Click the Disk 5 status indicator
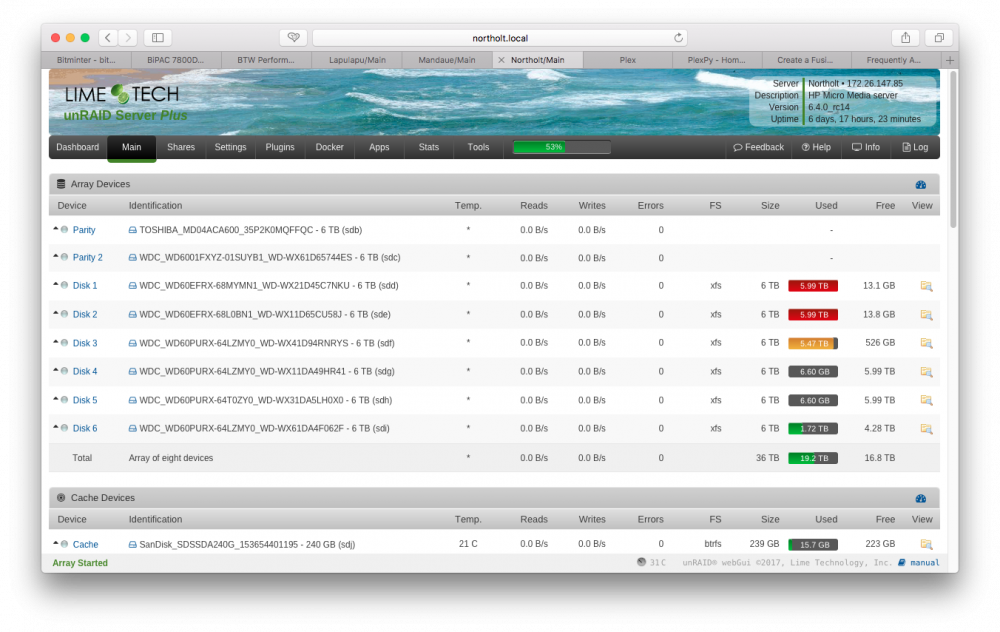This screenshot has width=1000, height=632. click(64, 400)
